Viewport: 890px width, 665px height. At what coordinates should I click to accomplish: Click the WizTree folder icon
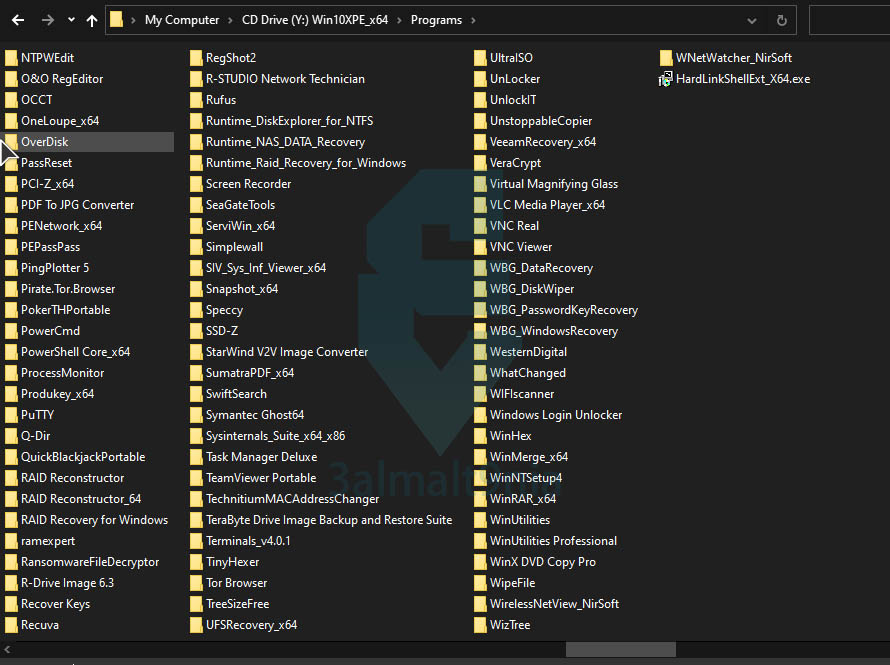pos(480,625)
